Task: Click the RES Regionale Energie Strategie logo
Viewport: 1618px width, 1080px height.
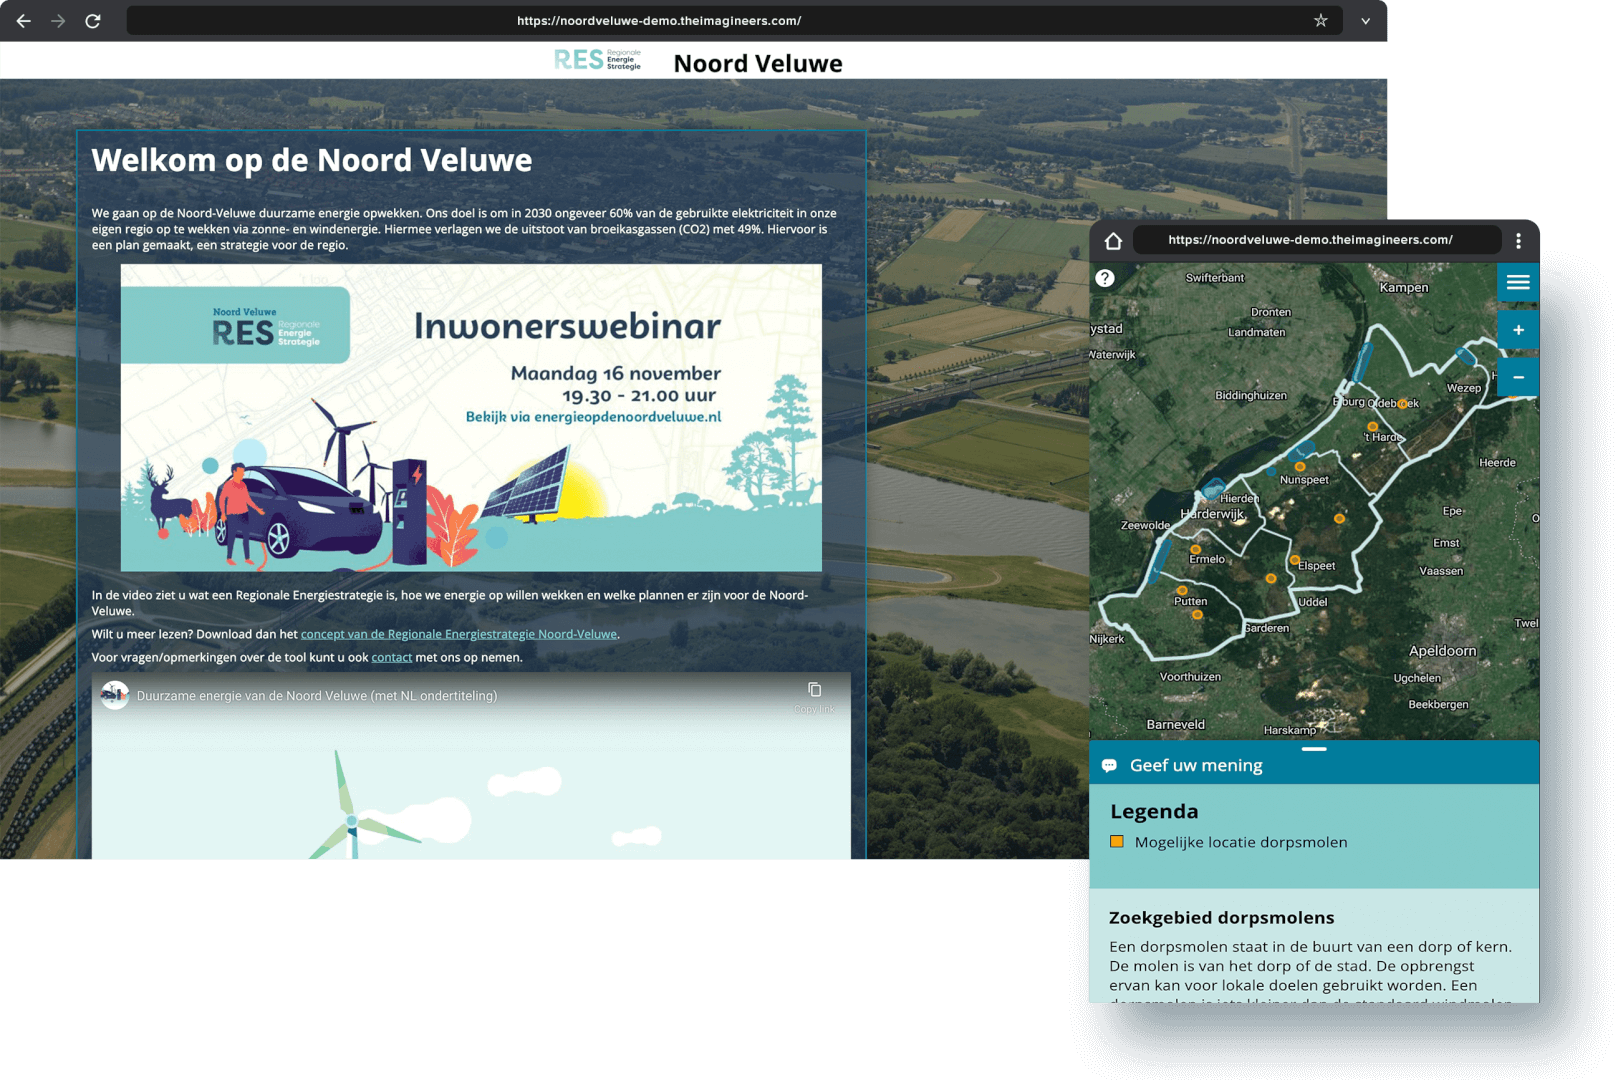Action: click(596, 59)
